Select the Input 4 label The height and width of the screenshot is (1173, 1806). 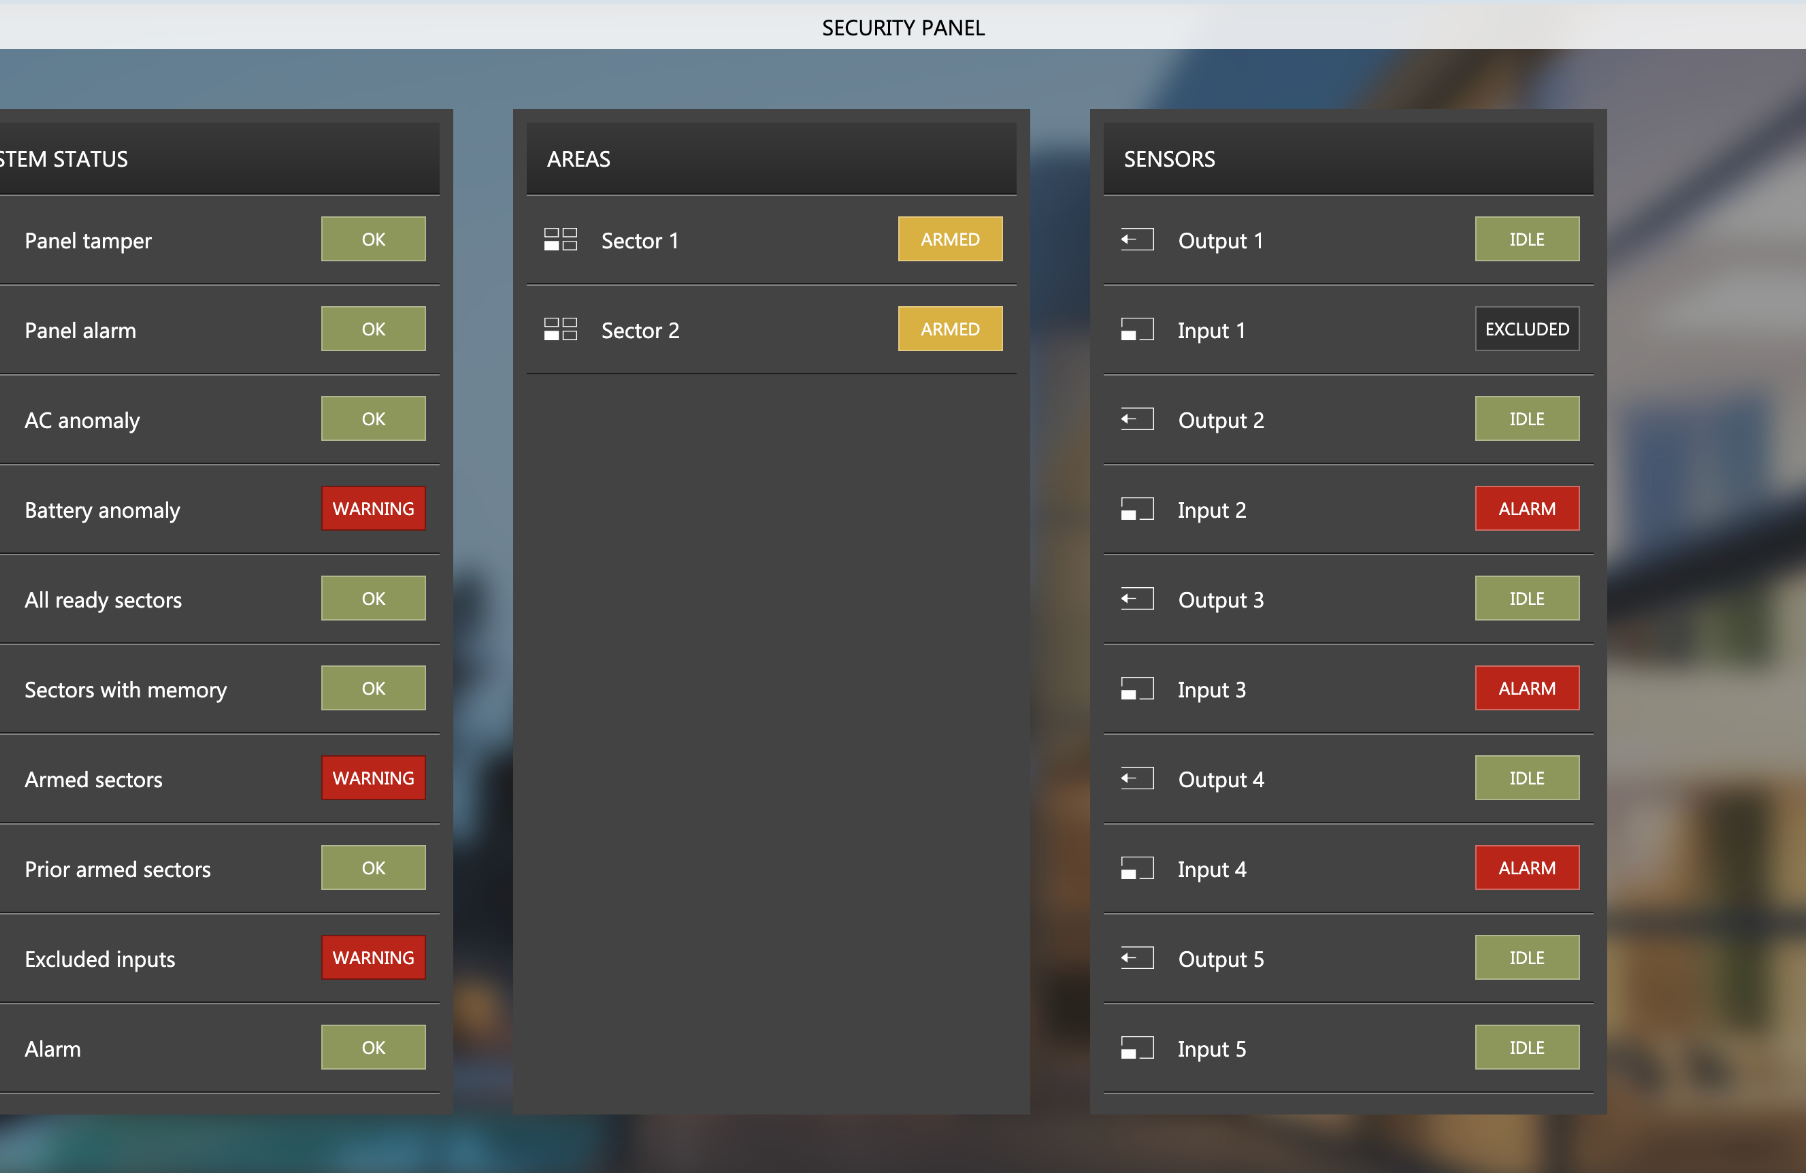1212,870
